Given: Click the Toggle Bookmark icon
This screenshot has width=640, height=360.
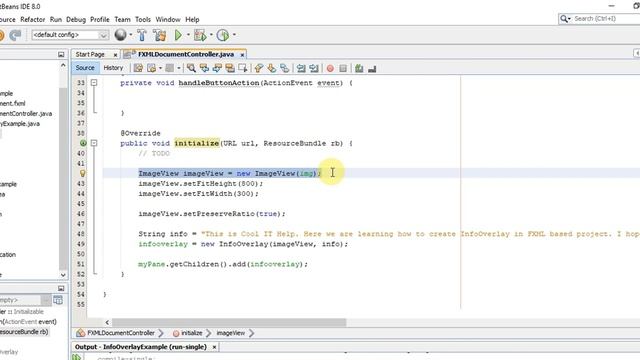Looking at the screenshot, I should click(x=284, y=68).
